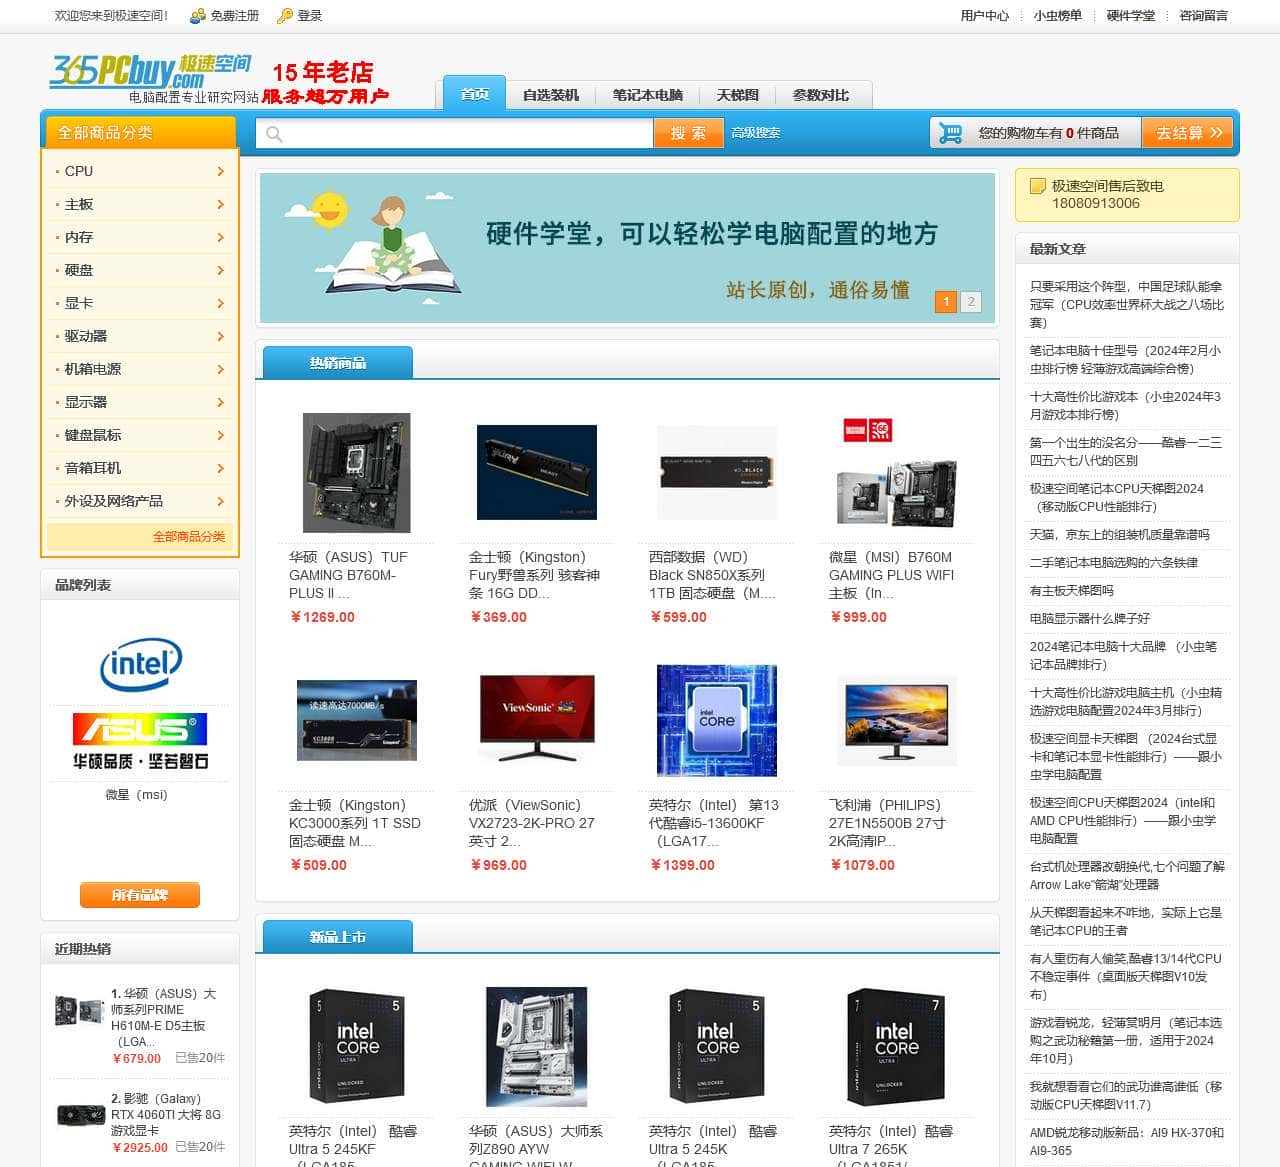Screen dimensions: 1280x1167
Task: Click the 365PCbuy site logo
Action: (150, 72)
